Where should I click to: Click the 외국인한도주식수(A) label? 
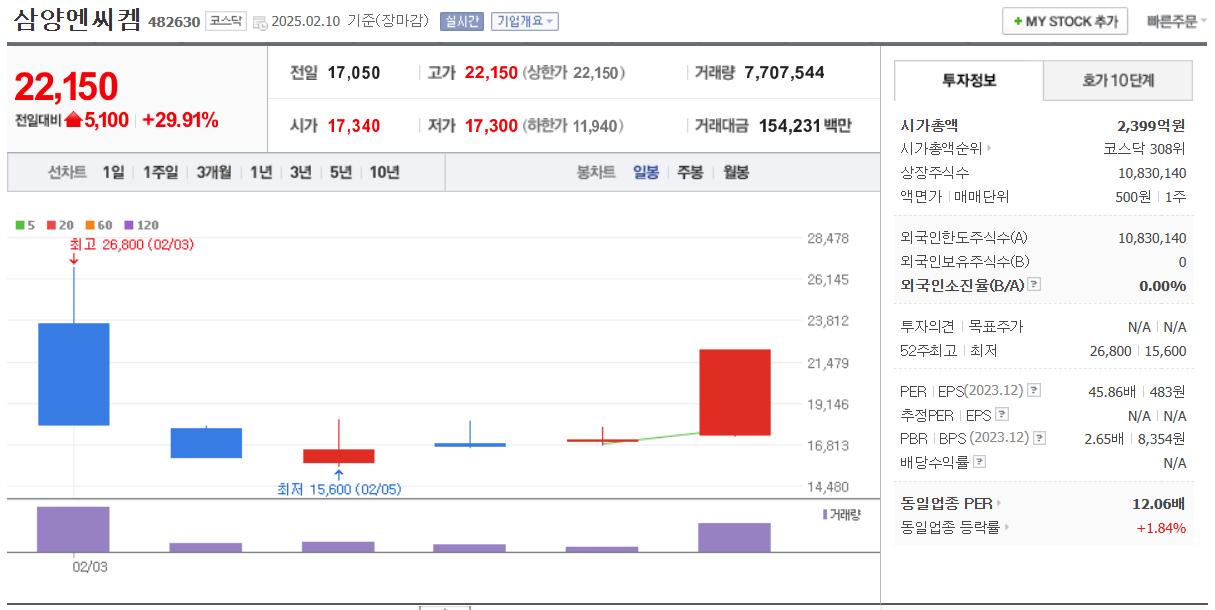click(x=964, y=238)
